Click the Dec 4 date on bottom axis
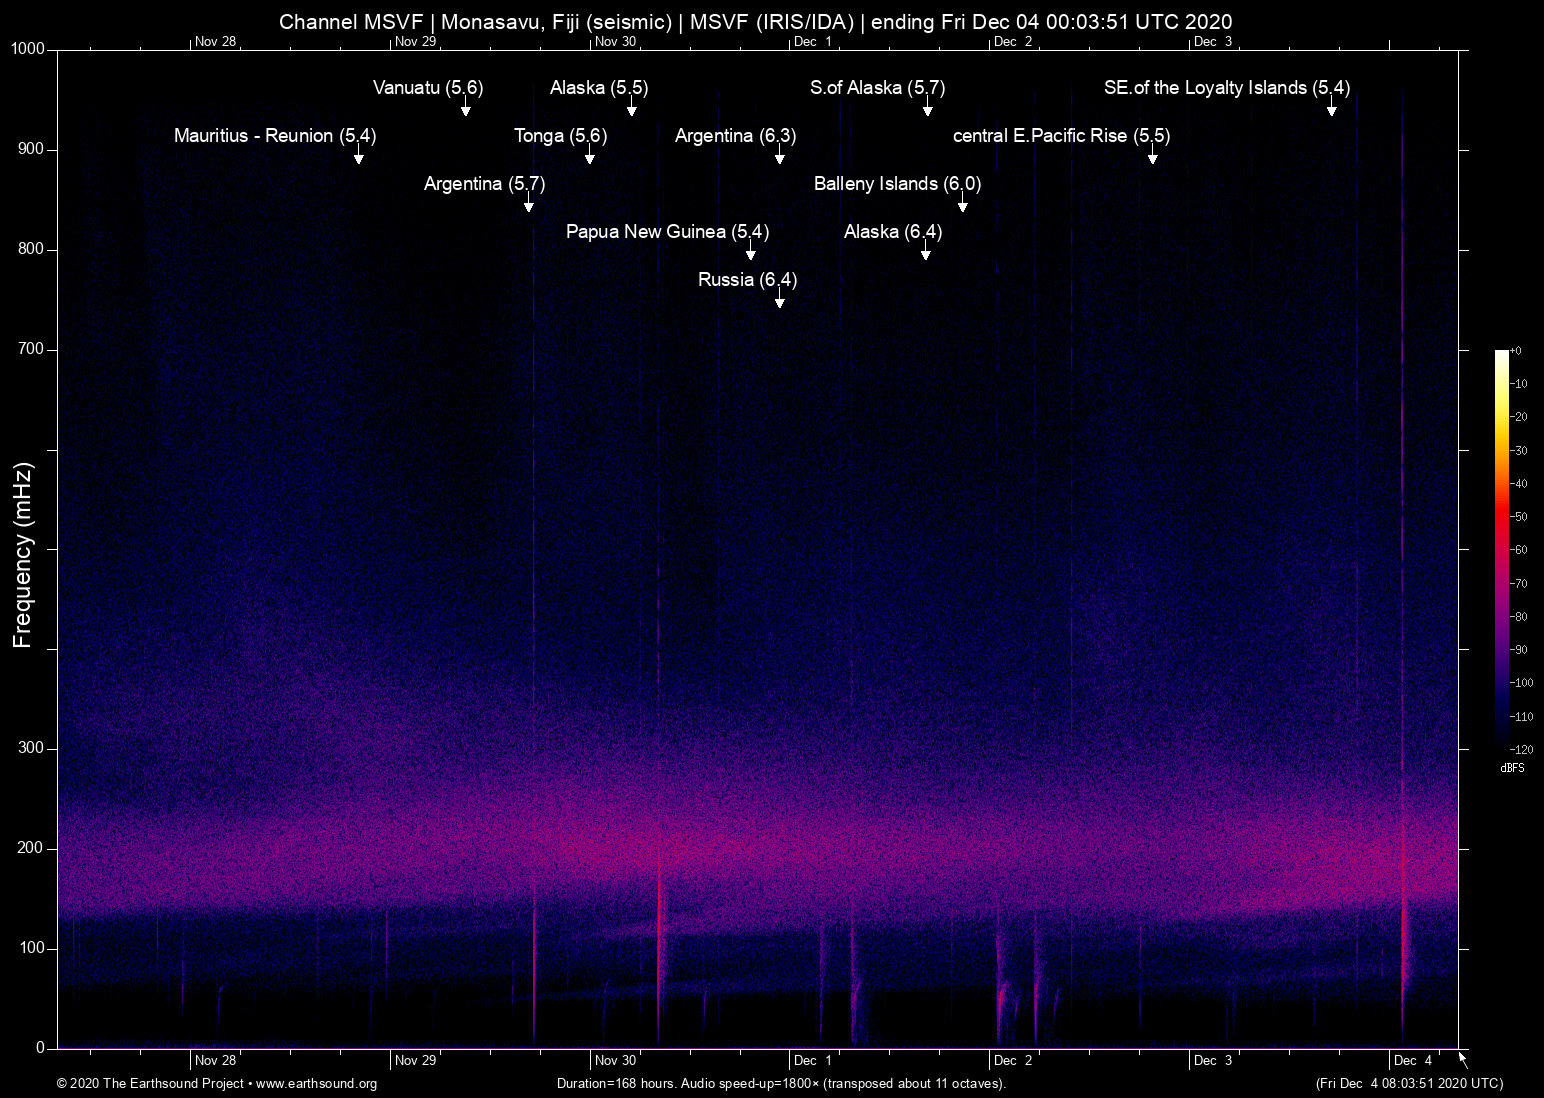This screenshot has height=1098, width=1544. pos(1414,1060)
